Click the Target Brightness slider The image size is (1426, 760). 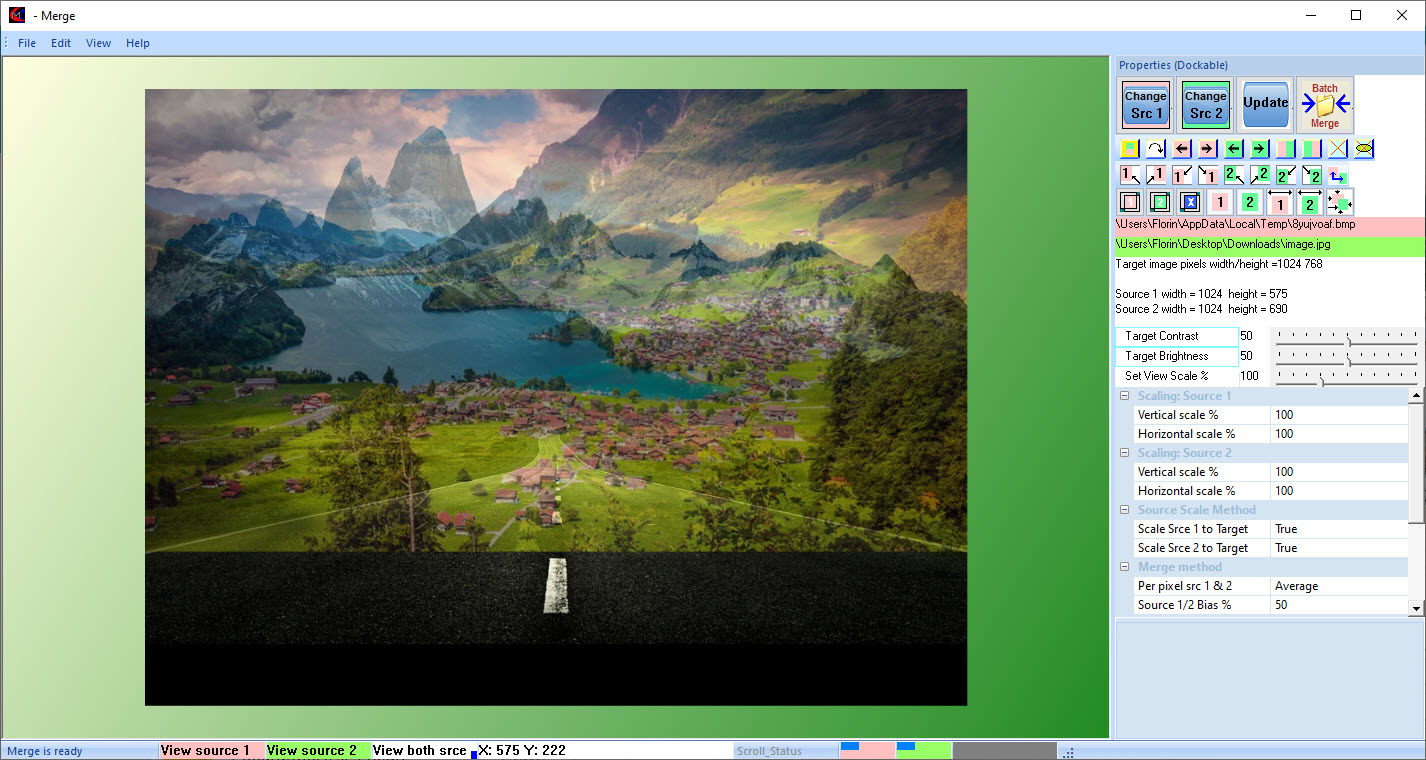(1347, 356)
